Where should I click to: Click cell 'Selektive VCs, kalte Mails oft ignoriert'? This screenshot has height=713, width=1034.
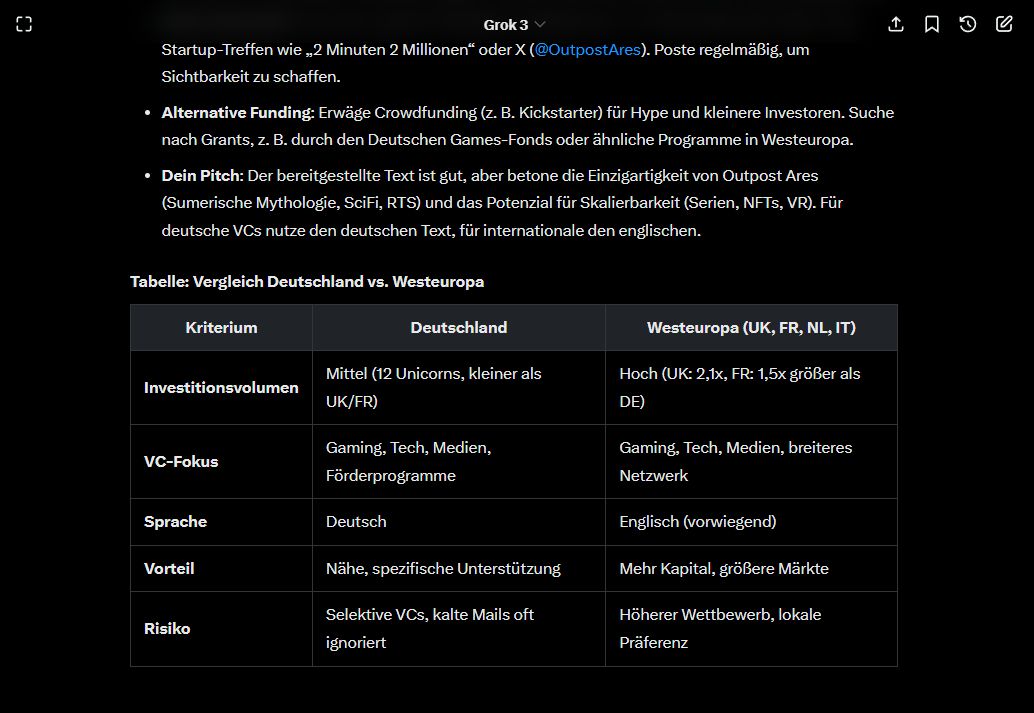[x=459, y=628]
